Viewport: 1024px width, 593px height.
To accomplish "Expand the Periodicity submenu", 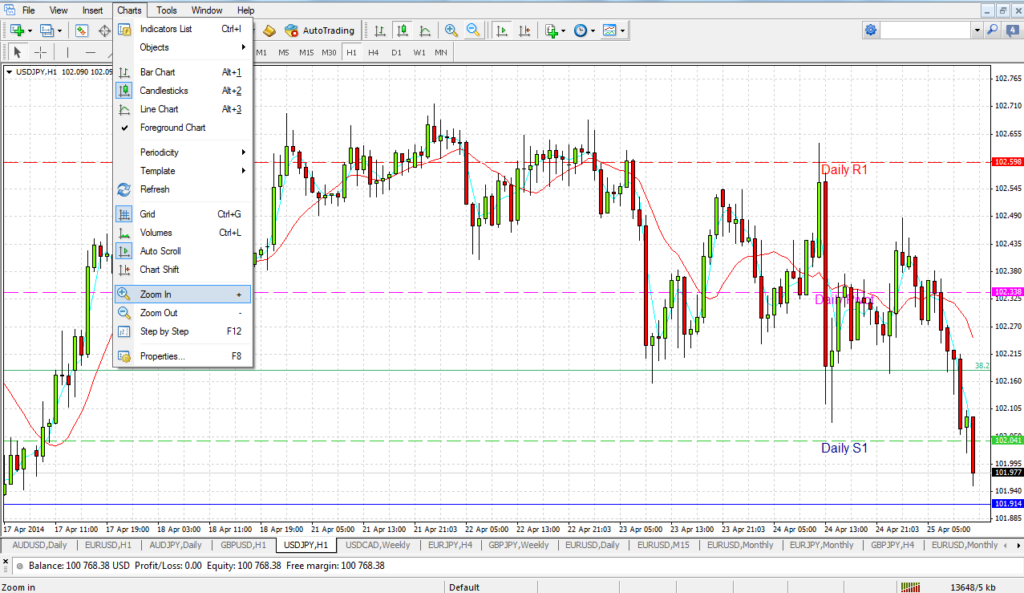I will coord(183,152).
